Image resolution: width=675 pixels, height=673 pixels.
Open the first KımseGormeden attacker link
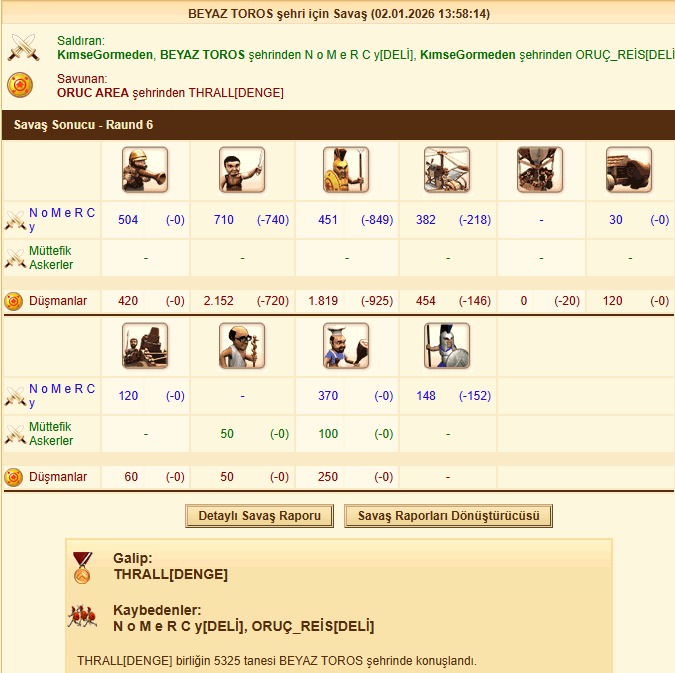tap(105, 55)
